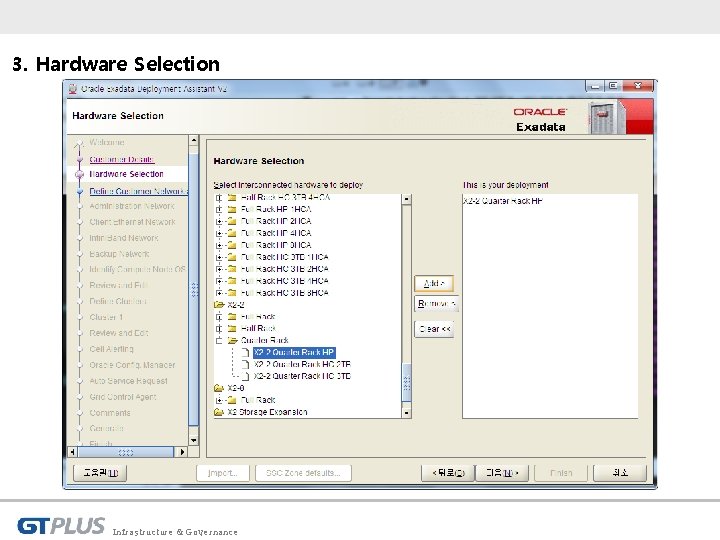Click the sidebar horizontal scrollbar right arrow
Viewport: 720px width, 540px height.
[x=182, y=452]
